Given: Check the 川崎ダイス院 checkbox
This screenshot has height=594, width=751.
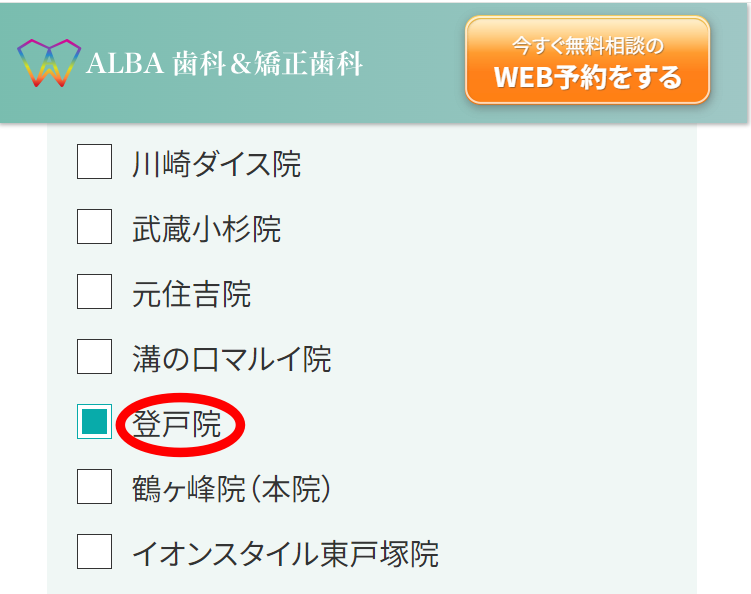Looking at the screenshot, I should (x=94, y=161).
